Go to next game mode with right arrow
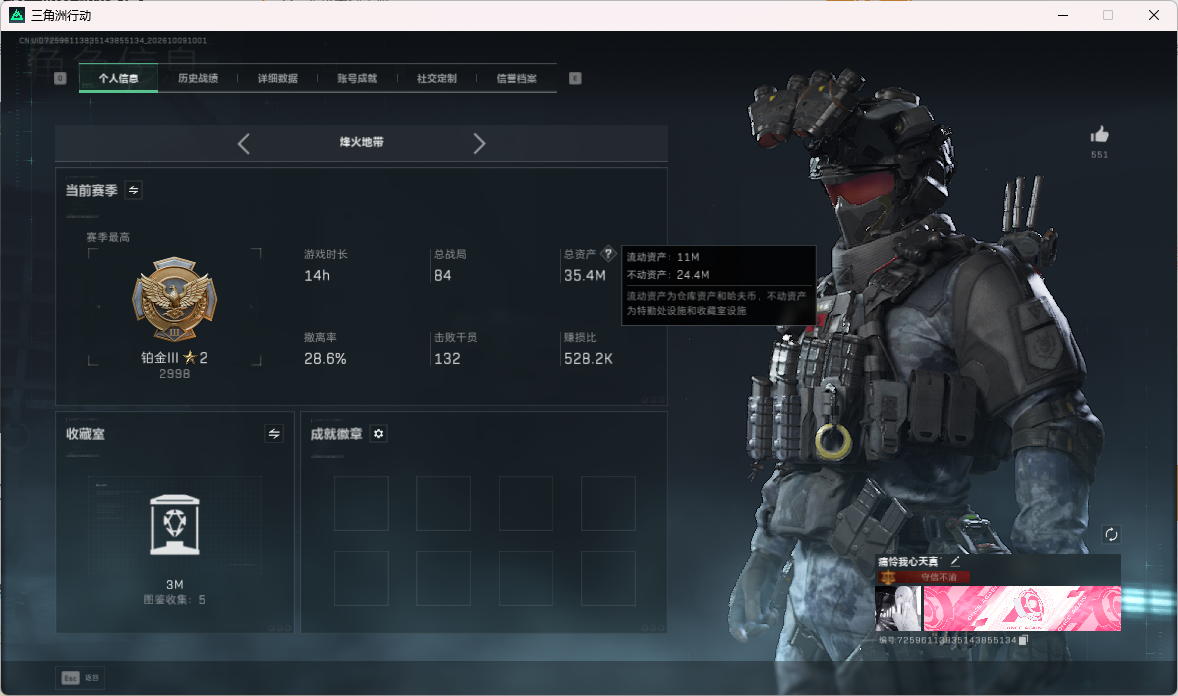1178x696 pixels. pos(479,144)
